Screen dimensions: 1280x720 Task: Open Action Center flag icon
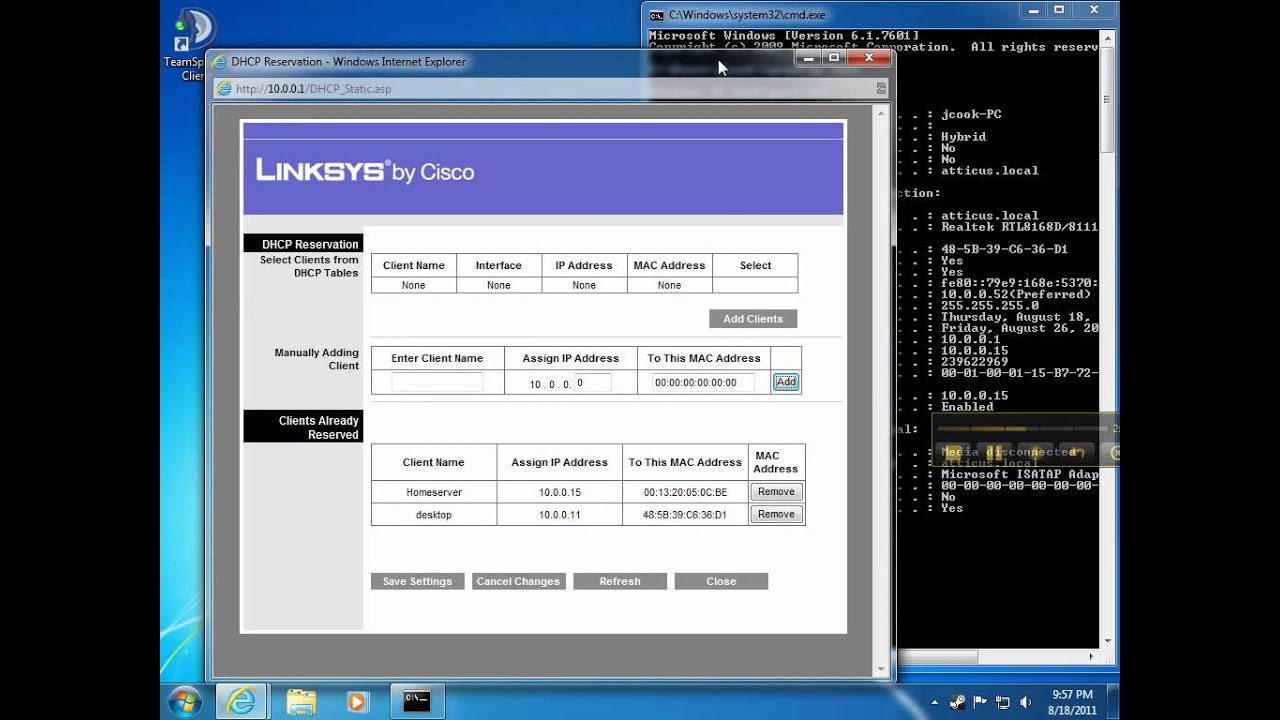(980, 702)
